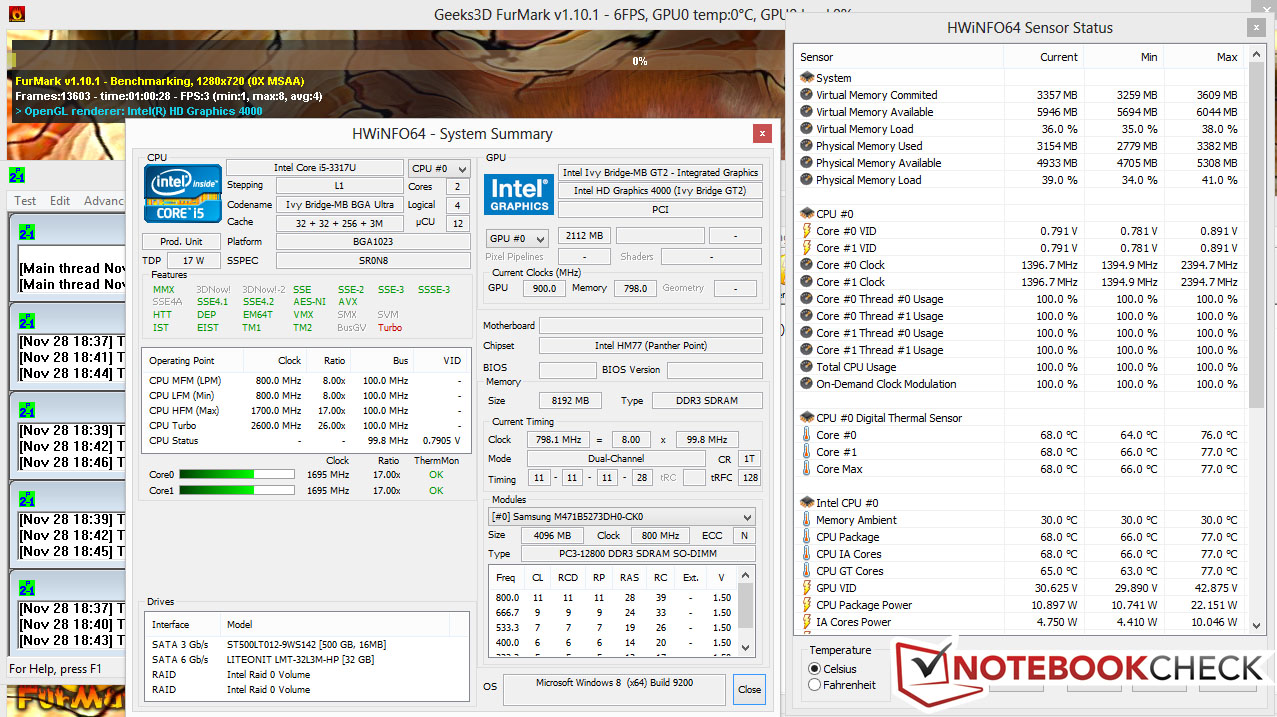This screenshot has height=717, width=1277.
Task: Click the Prod. Unit box
Action: pos(181,241)
